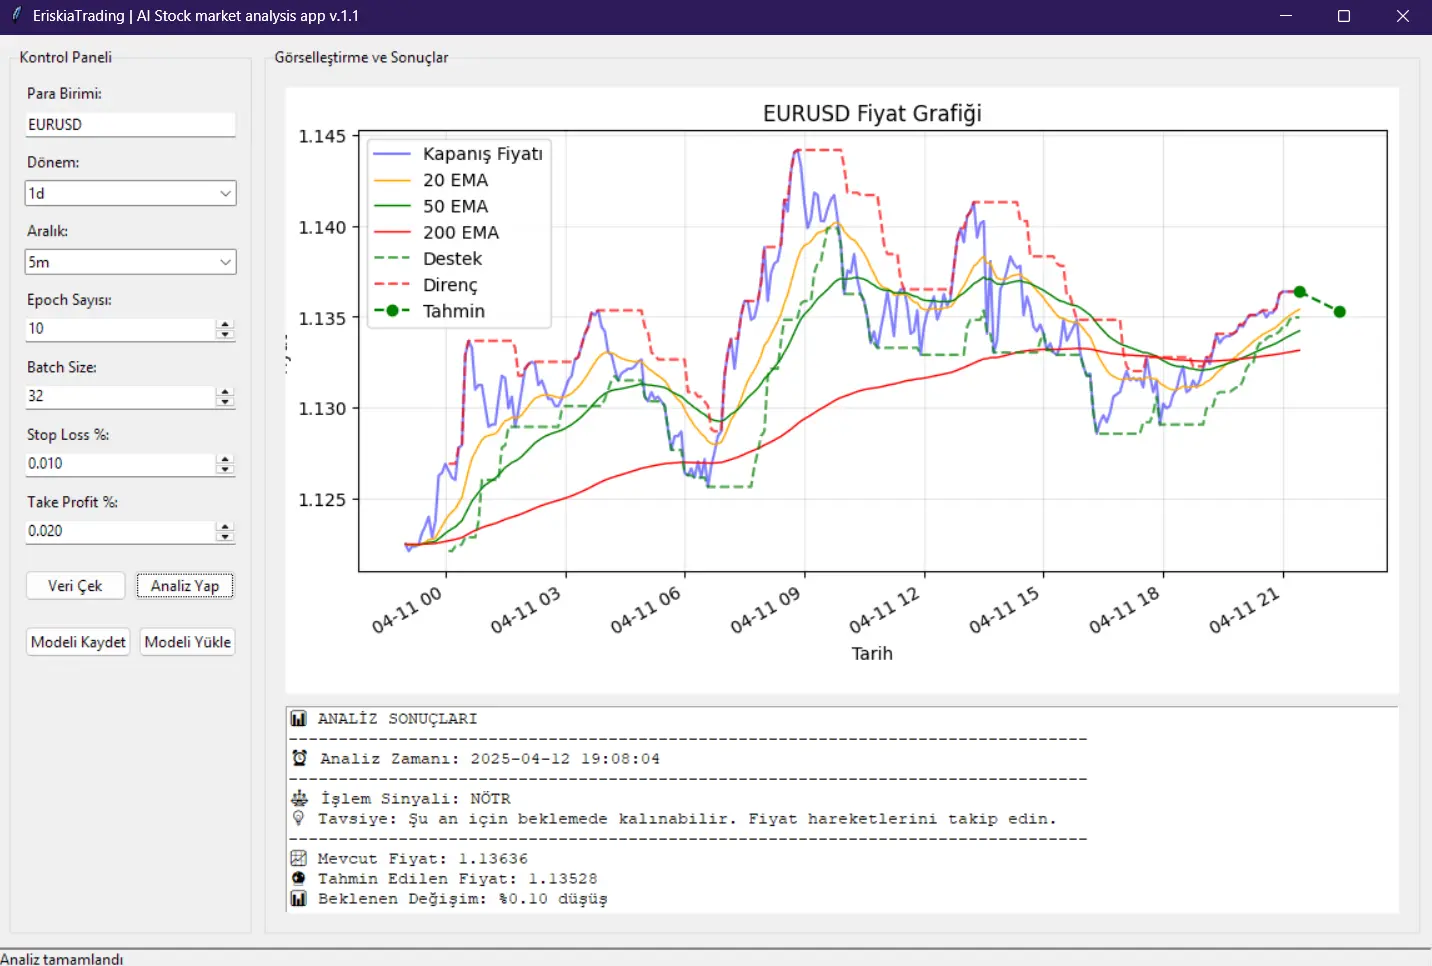The height and width of the screenshot is (966, 1432).
Task: Click the icon beside Tahmin Edilen Fiyat
Action: 298,878
